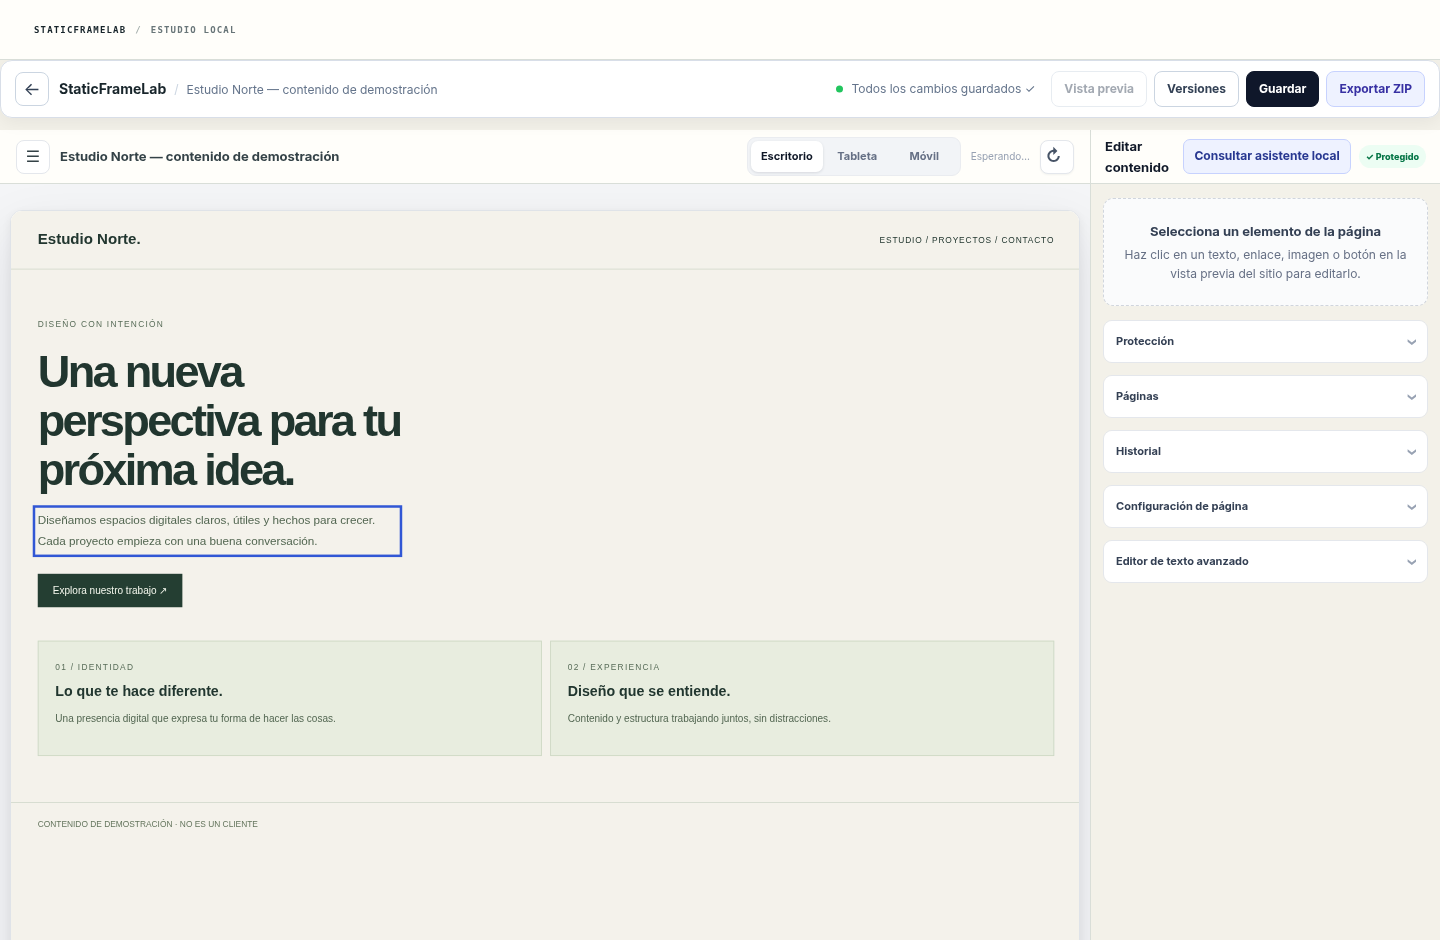Select the 'DISEÑO CON INTENCIÓN' eyebrow text
This screenshot has height=940, width=1440.
(x=100, y=324)
